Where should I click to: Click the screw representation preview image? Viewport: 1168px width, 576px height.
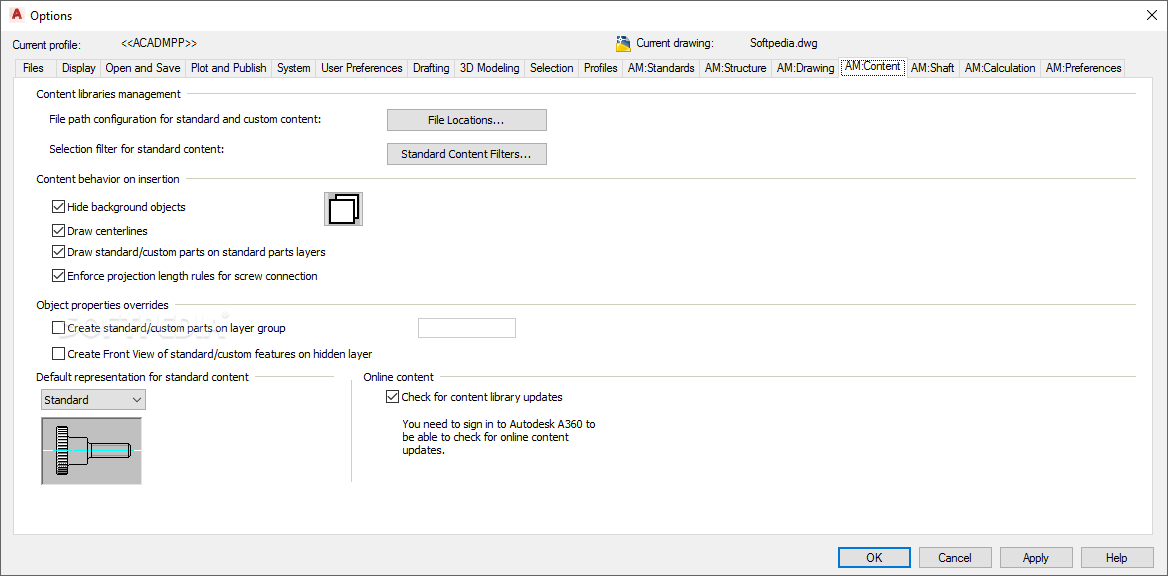click(92, 452)
